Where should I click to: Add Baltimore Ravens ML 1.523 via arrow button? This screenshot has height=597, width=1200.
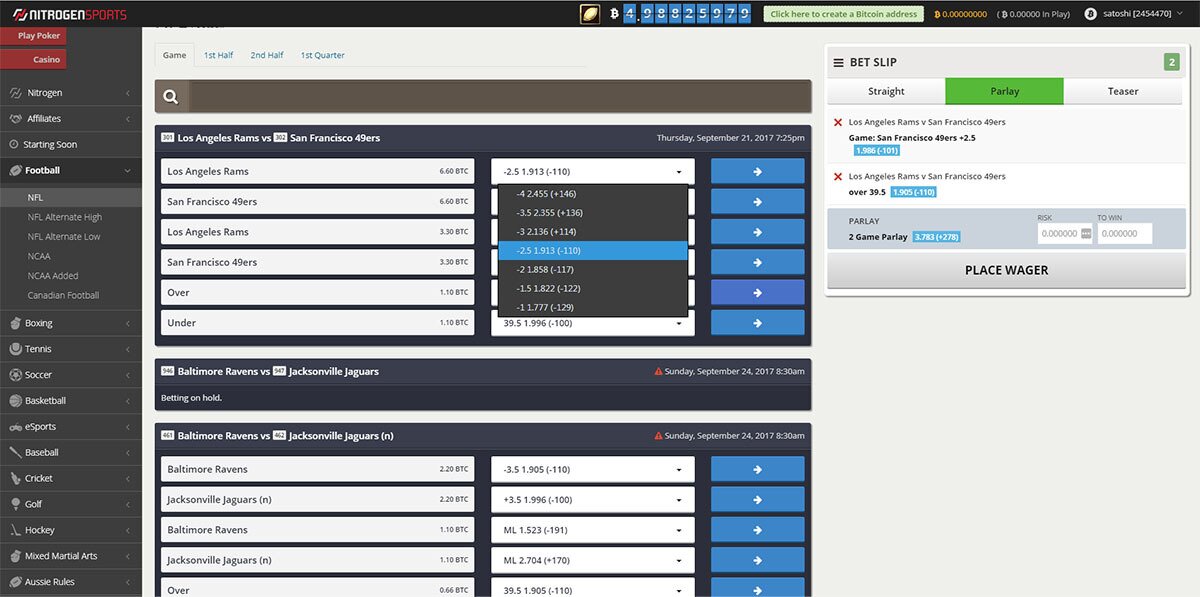coord(757,530)
